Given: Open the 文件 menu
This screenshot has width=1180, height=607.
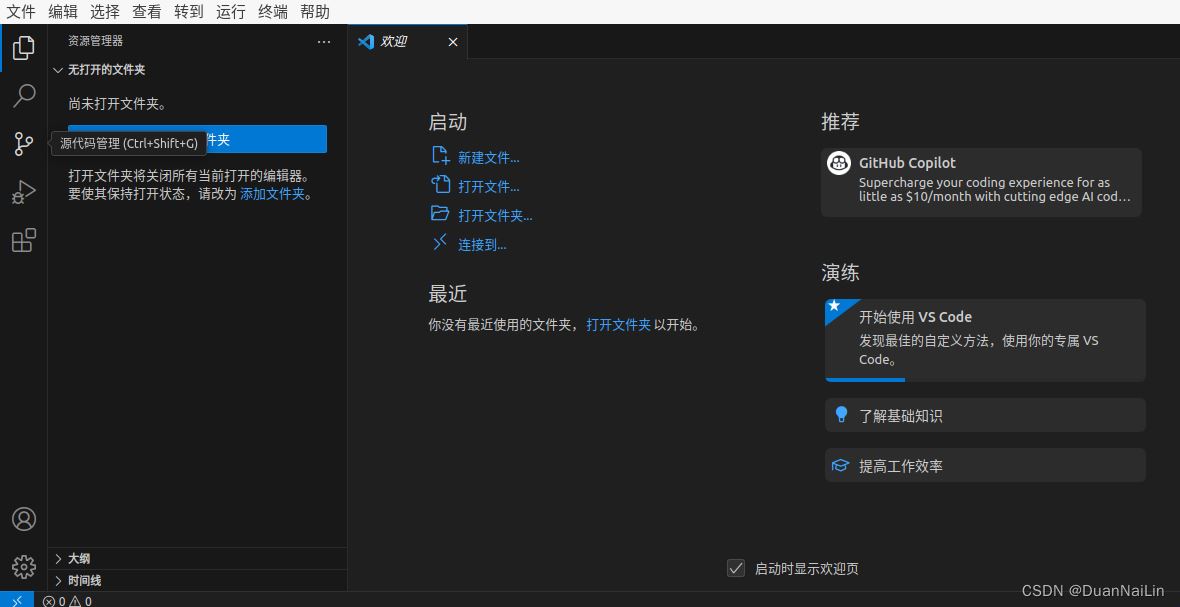Looking at the screenshot, I should 21,12.
